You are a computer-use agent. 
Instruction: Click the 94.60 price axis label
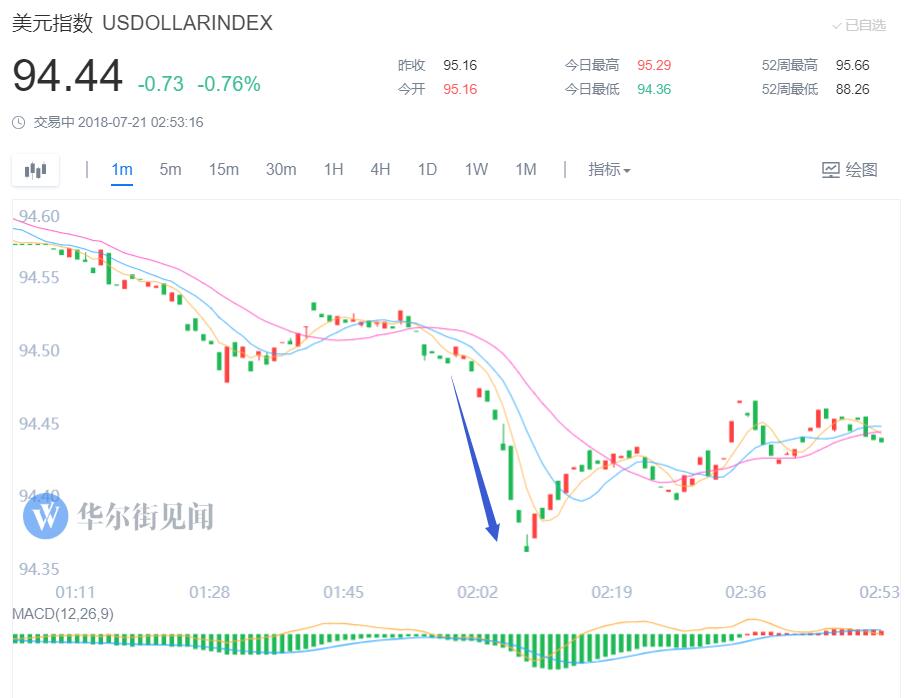(39, 217)
